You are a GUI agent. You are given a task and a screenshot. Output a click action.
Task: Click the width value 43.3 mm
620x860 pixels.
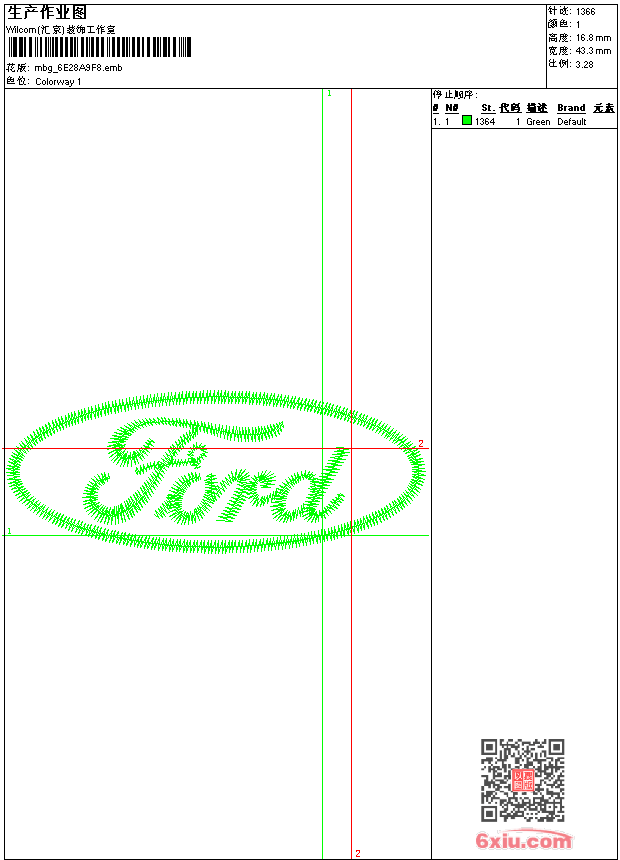pos(593,51)
